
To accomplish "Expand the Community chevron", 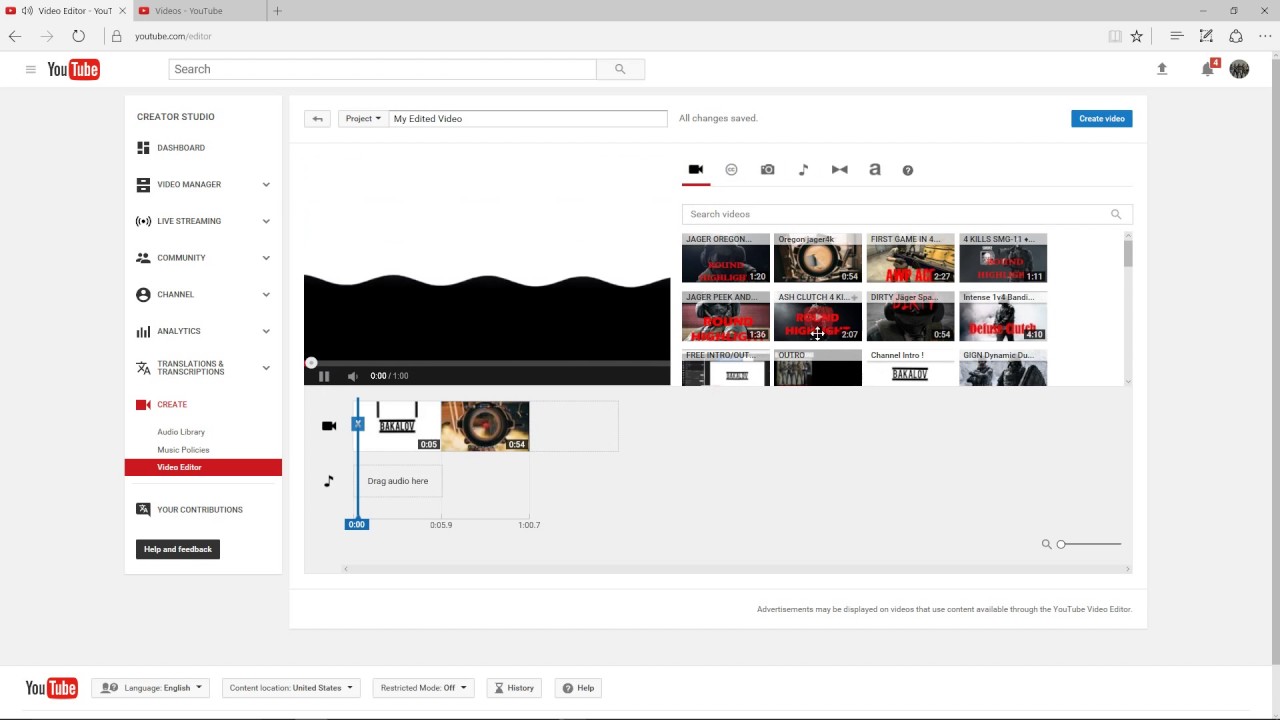I will tap(266, 258).
